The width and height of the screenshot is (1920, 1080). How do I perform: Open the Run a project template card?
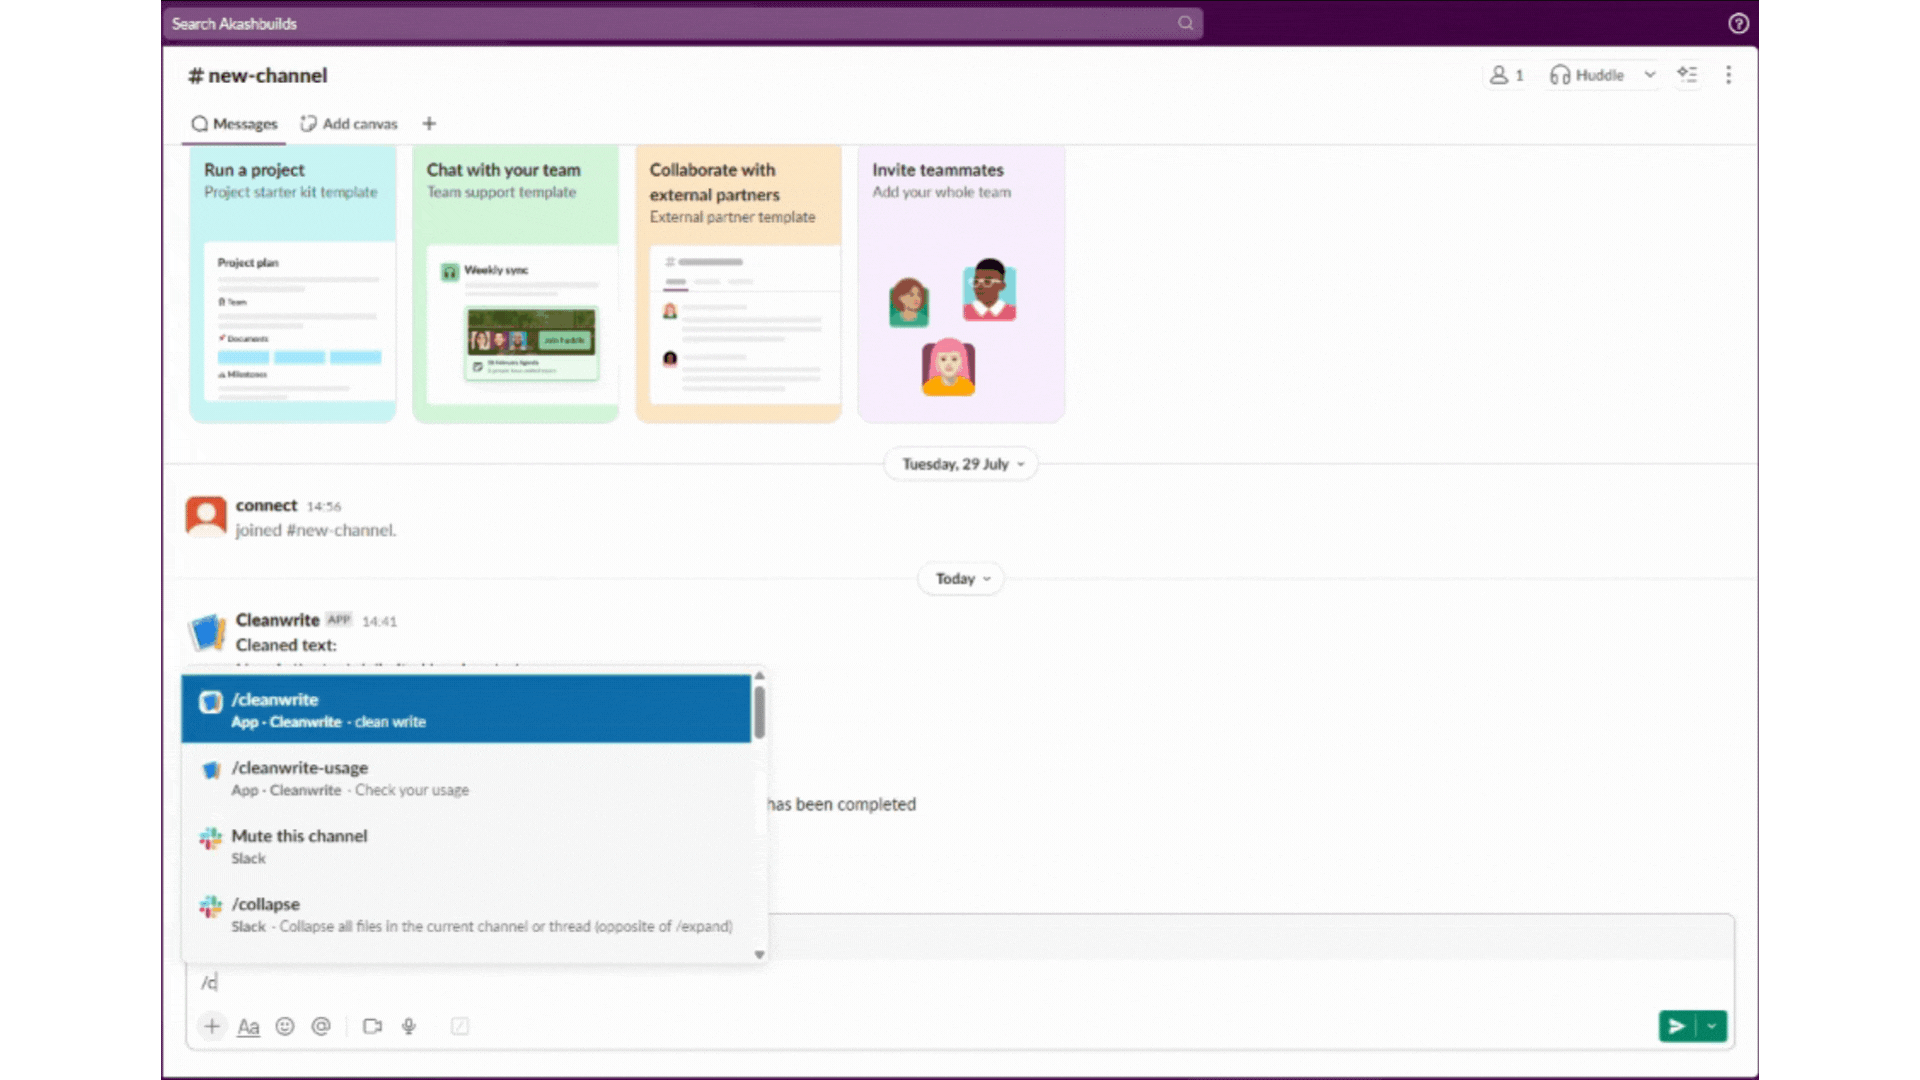click(x=293, y=284)
